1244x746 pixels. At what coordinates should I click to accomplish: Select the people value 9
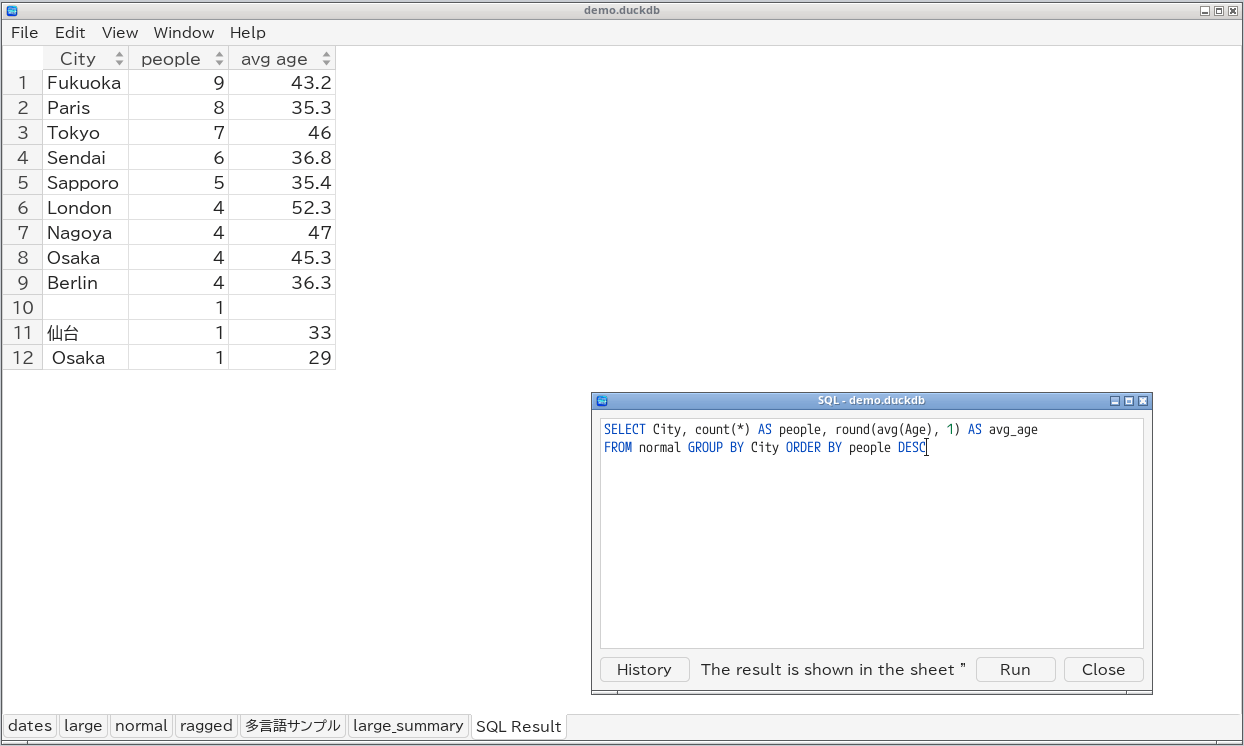pyautogui.click(x=178, y=83)
